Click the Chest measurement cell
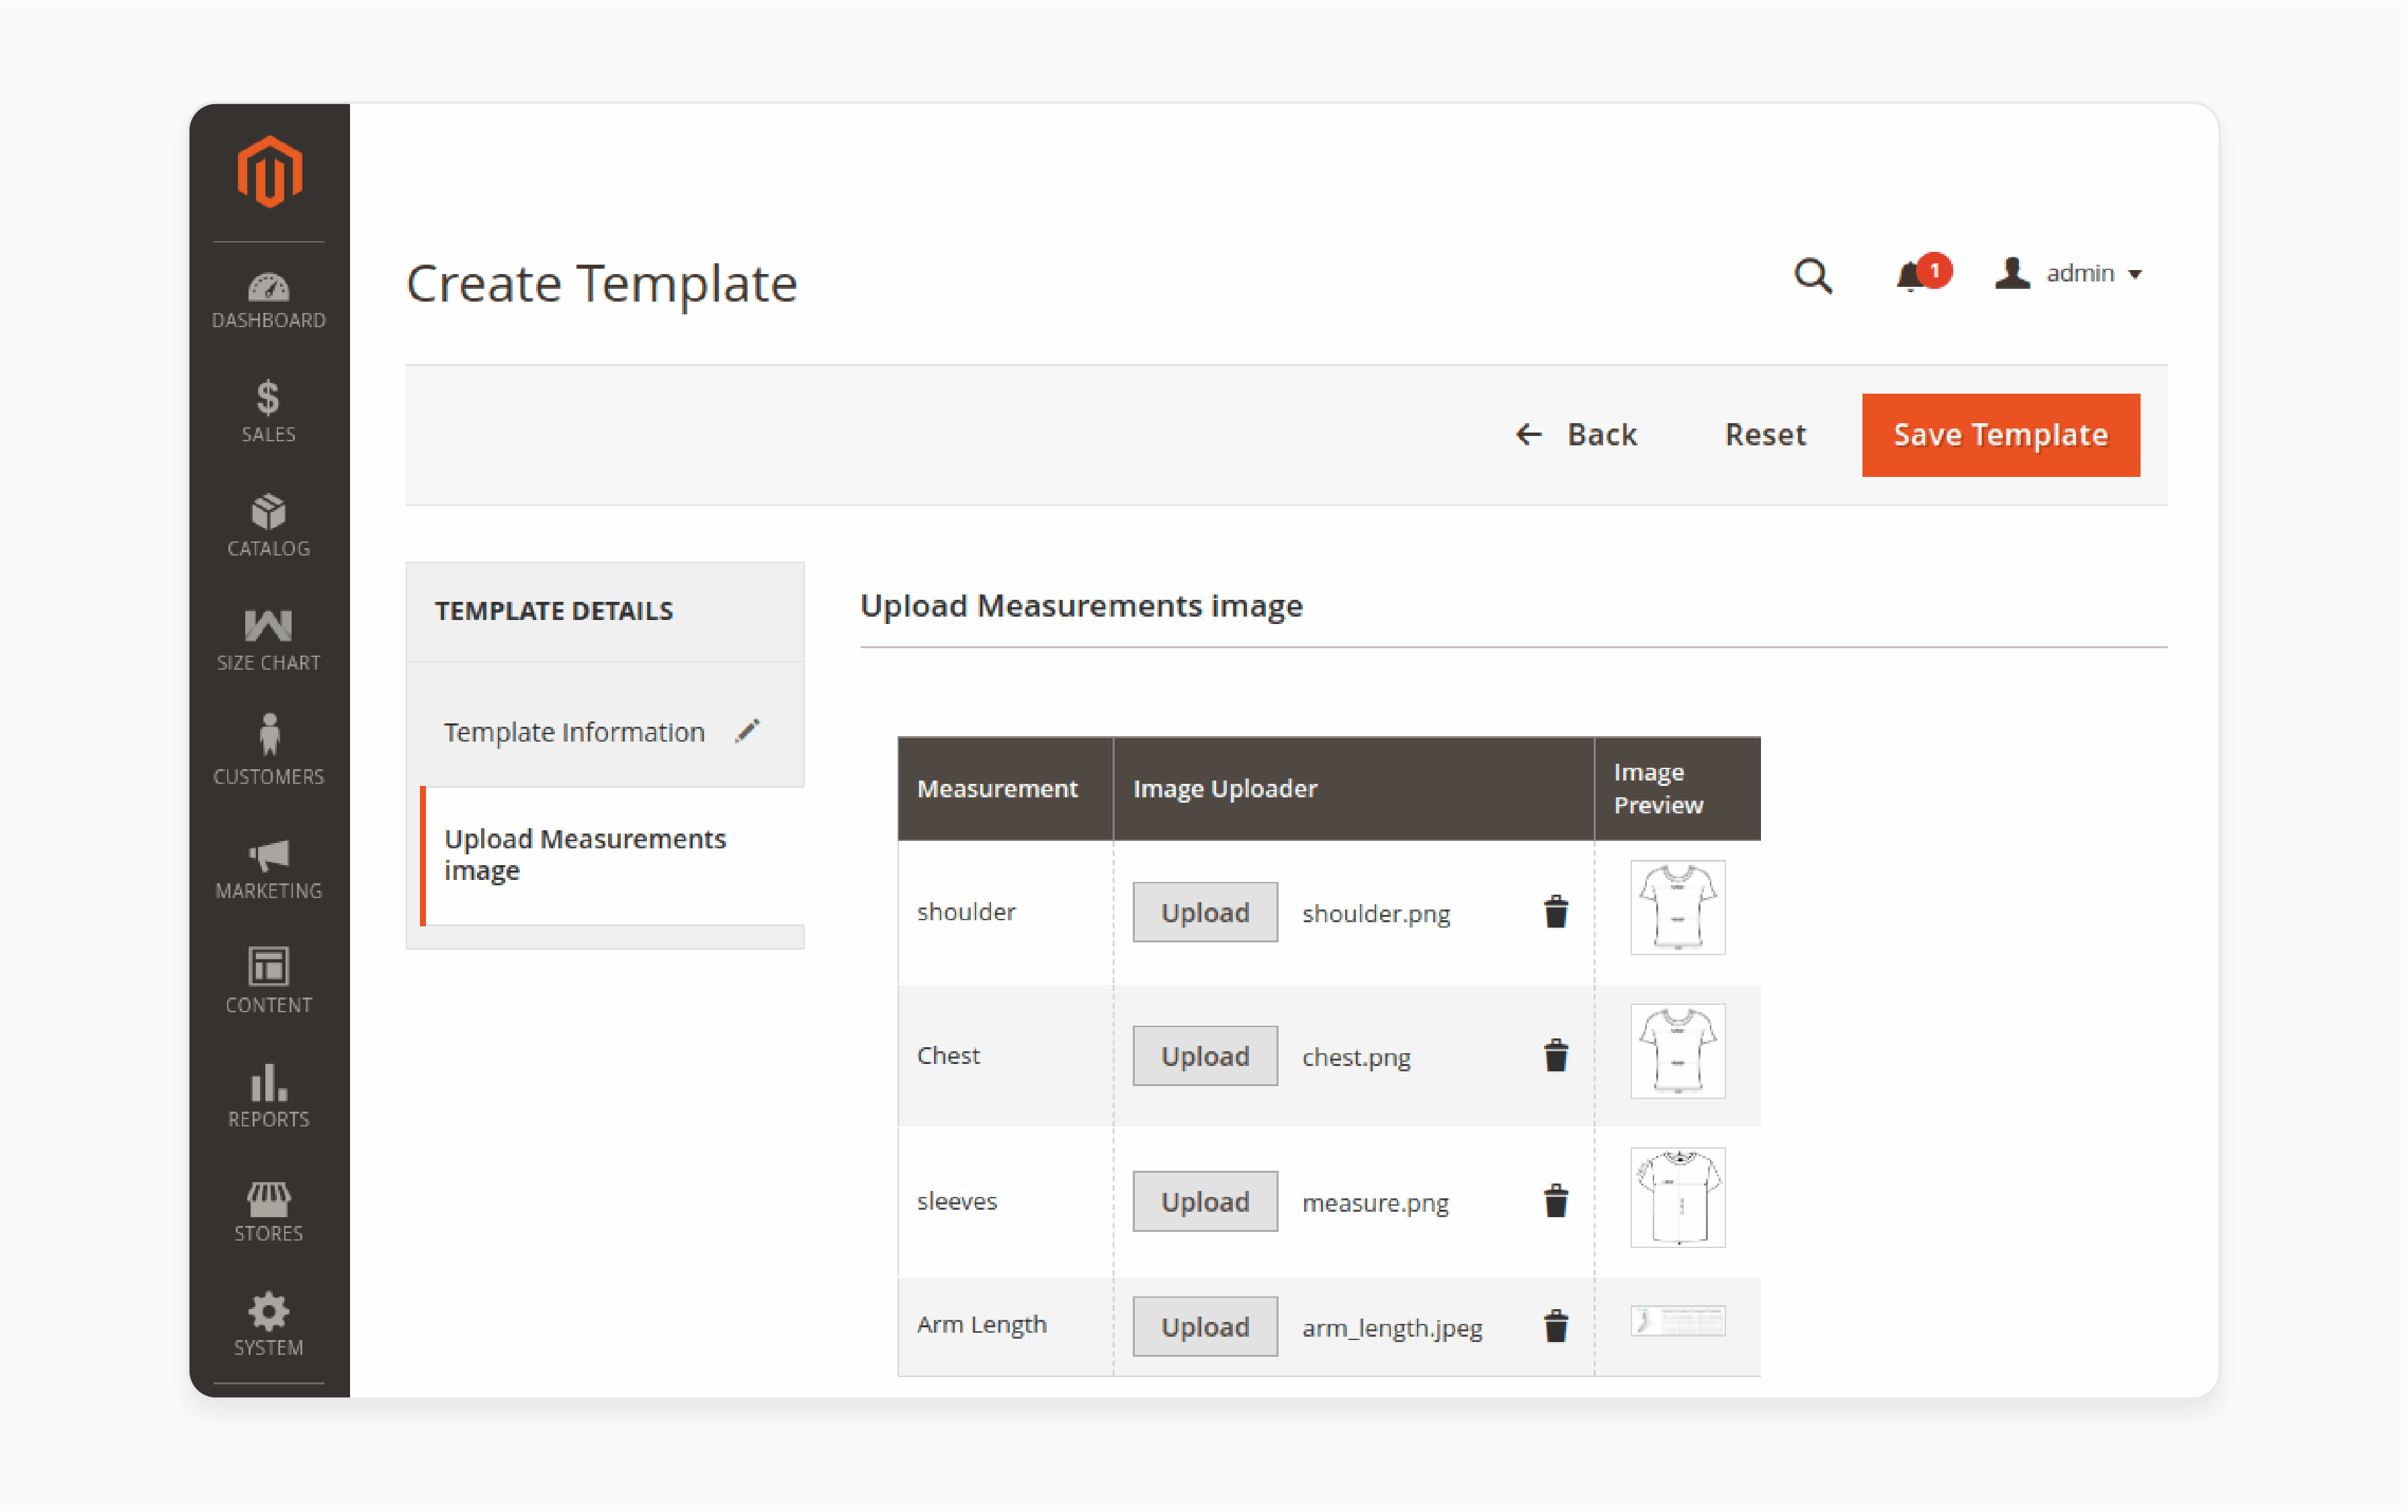2408x1512 pixels. (x=1006, y=1055)
